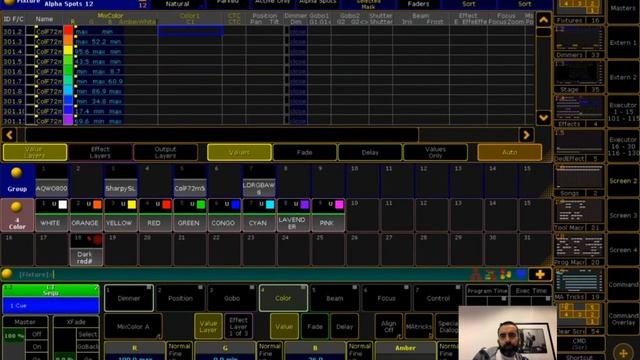Toggle Values Only in fixture sheet

tap(435, 152)
